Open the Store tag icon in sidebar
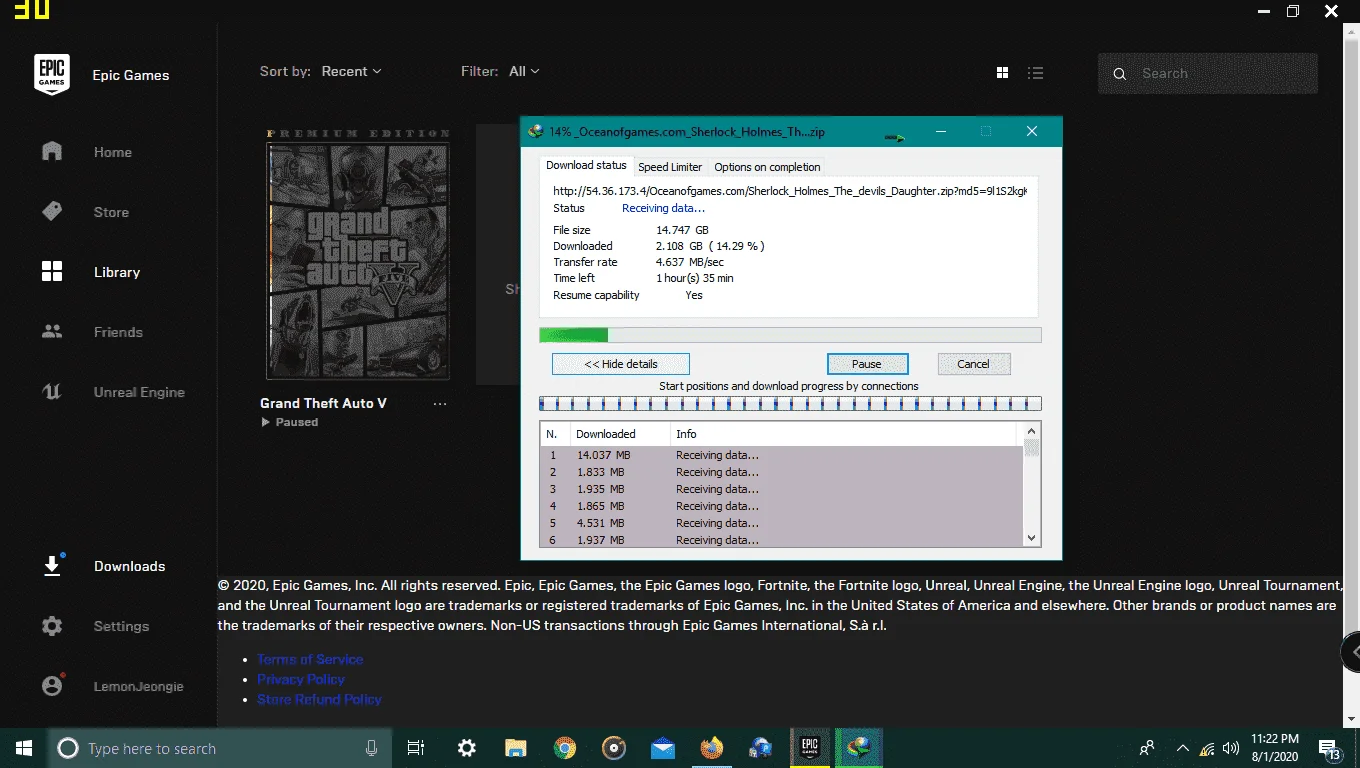The image size is (1360, 768). point(52,212)
